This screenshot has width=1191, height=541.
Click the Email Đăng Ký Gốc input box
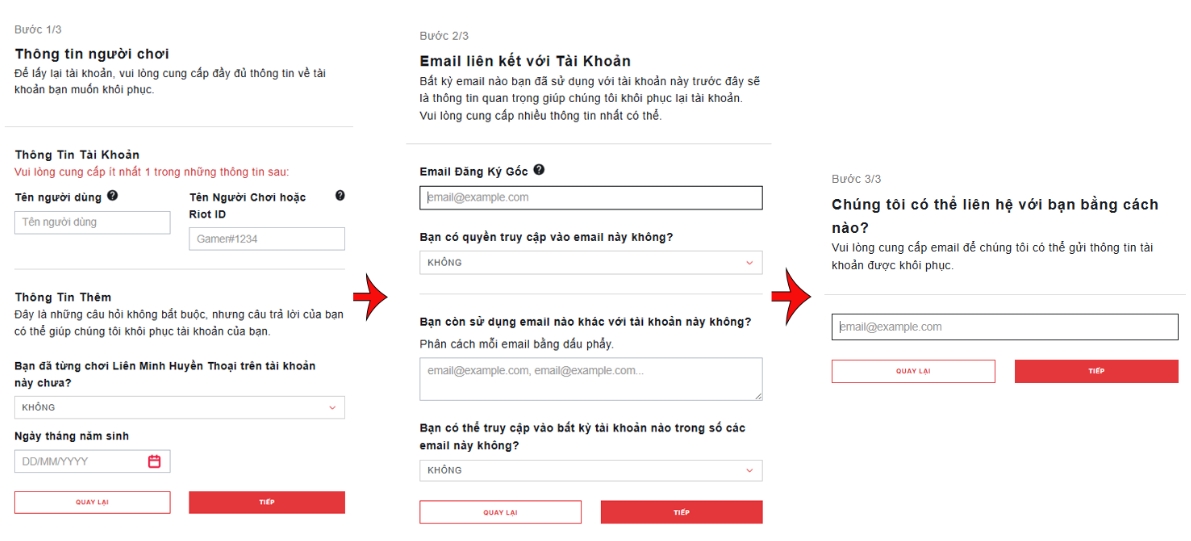(x=590, y=198)
